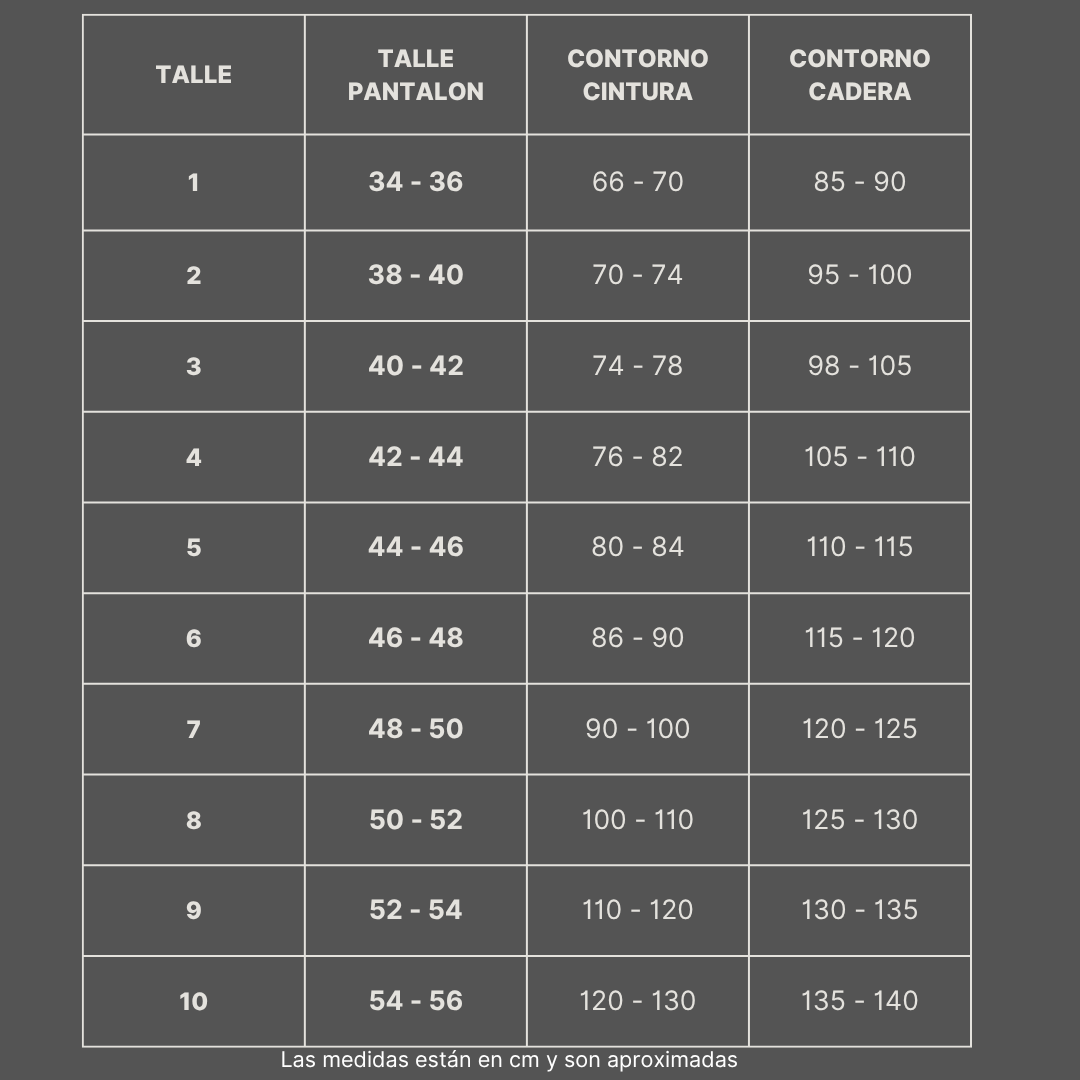1080x1080 pixels.
Task: Click the hip value 130 - 135
Action: coord(860,910)
